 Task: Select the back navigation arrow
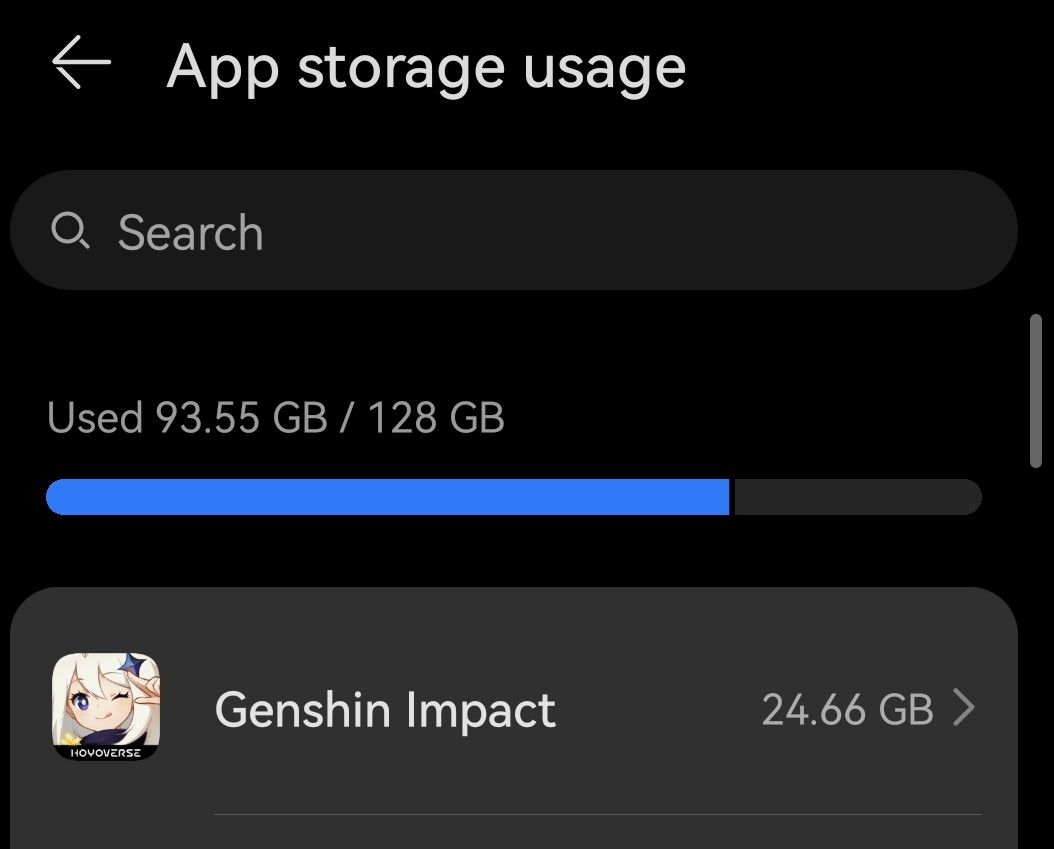[x=80, y=64]
